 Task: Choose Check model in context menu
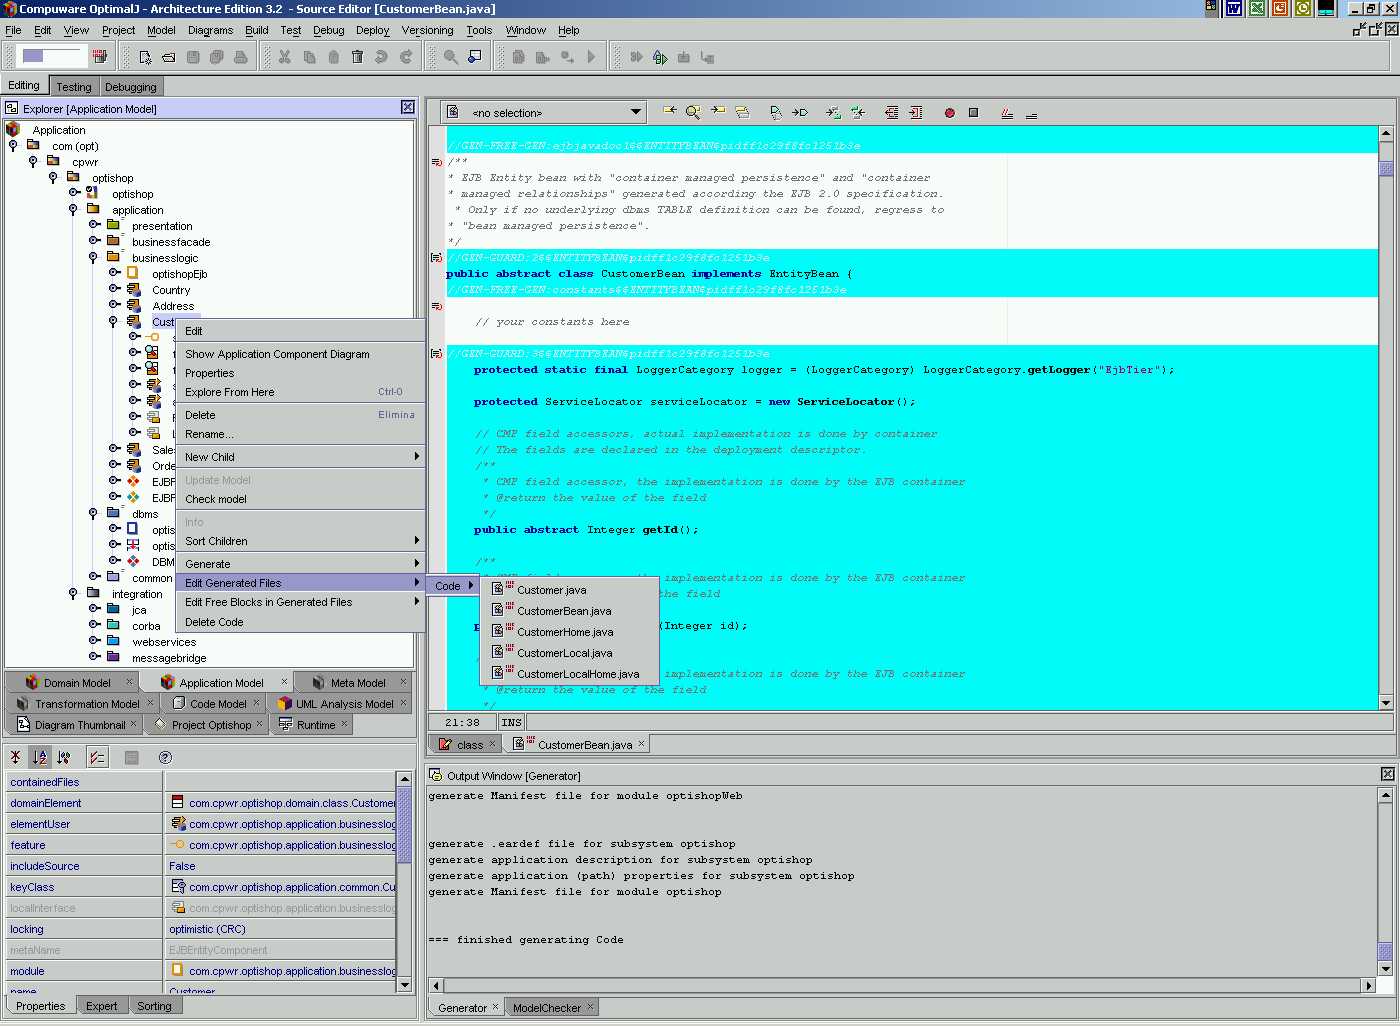point(300,499)
